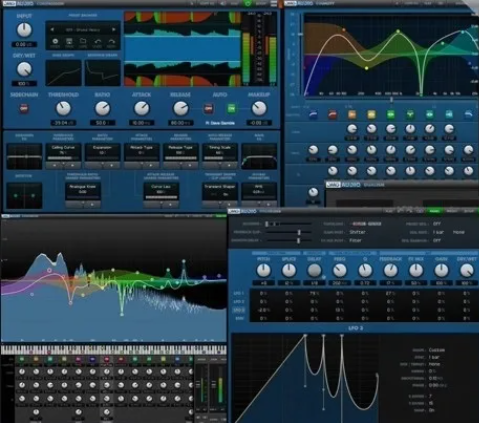This screenshot has width=479, height=423.
Task: Select the bright green band icon in EQ
Action: (391, 115)
